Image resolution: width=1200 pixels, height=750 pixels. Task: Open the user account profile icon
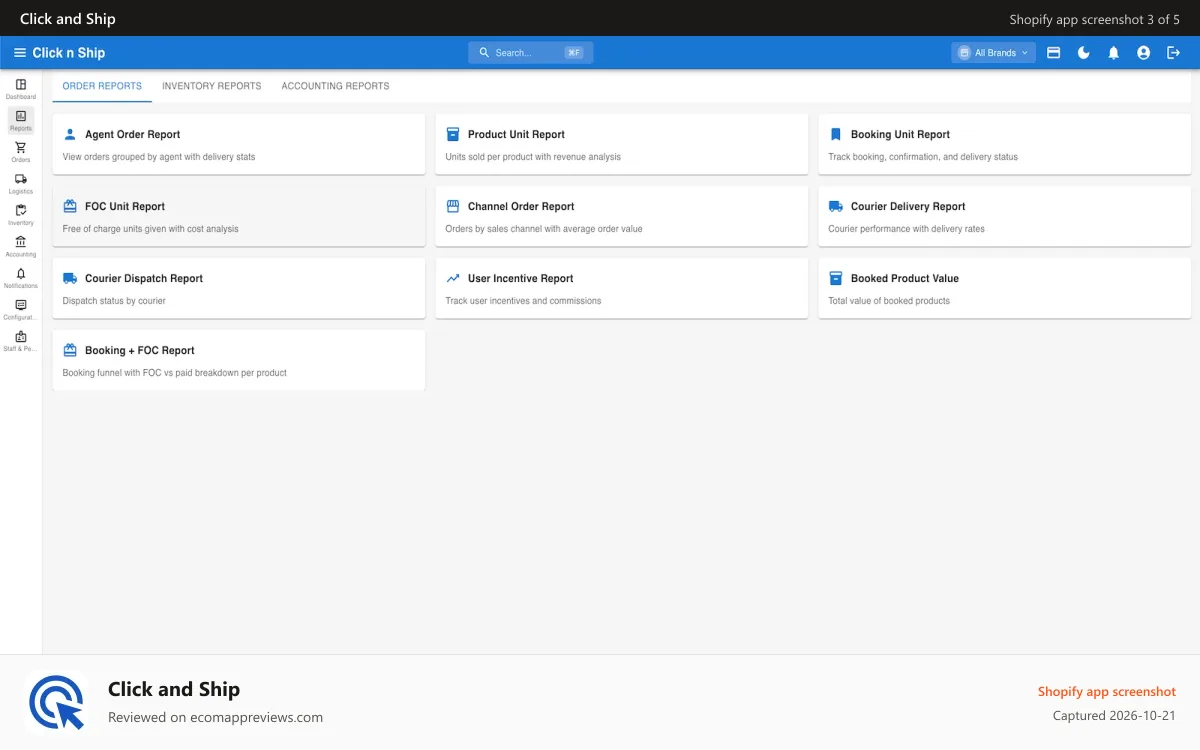coord(1144,53)
